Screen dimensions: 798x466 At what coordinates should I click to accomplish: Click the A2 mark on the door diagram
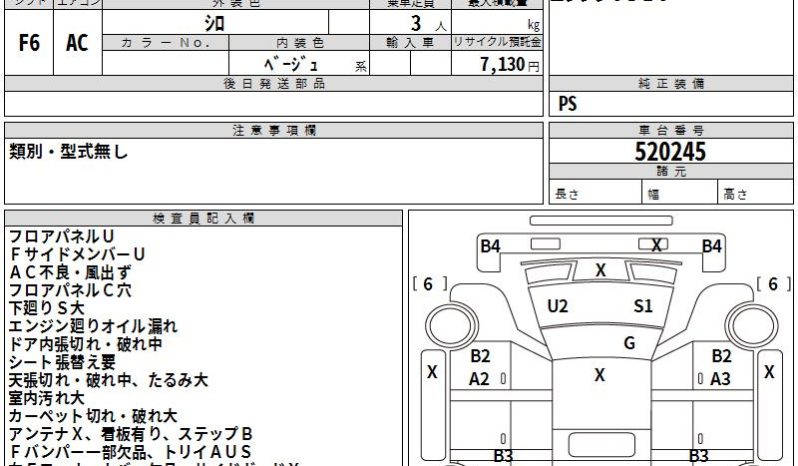point(479,379)
